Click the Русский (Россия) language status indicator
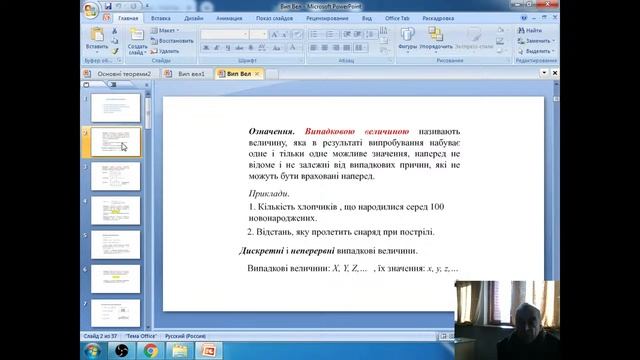This screenshot has width=640, height=360. (x=185, y=336)
